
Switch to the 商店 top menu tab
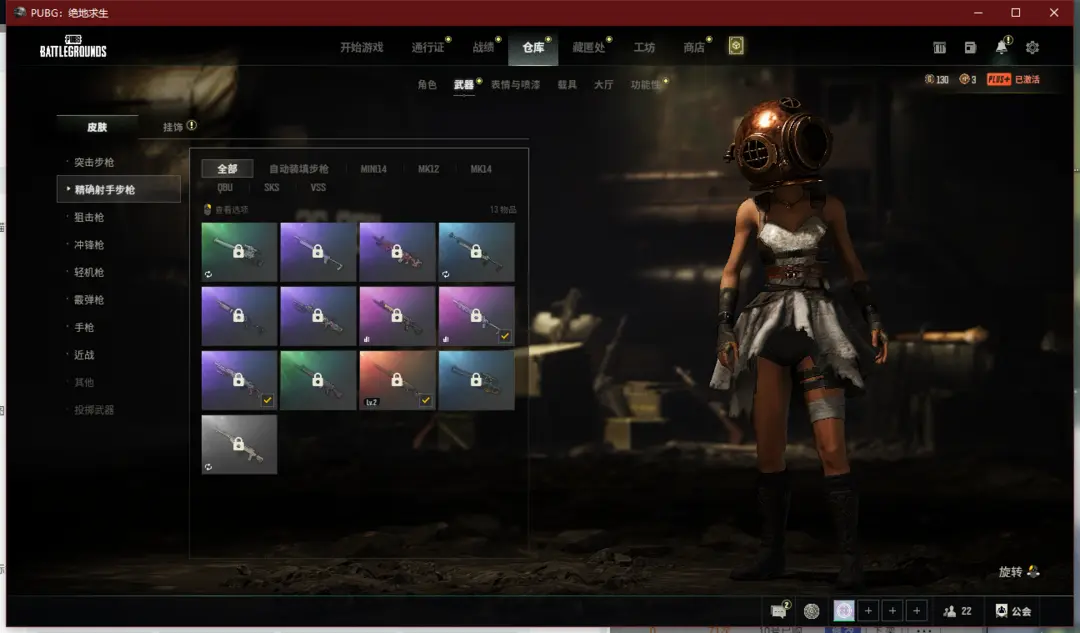pyautogui.click(x=694, y=48)
